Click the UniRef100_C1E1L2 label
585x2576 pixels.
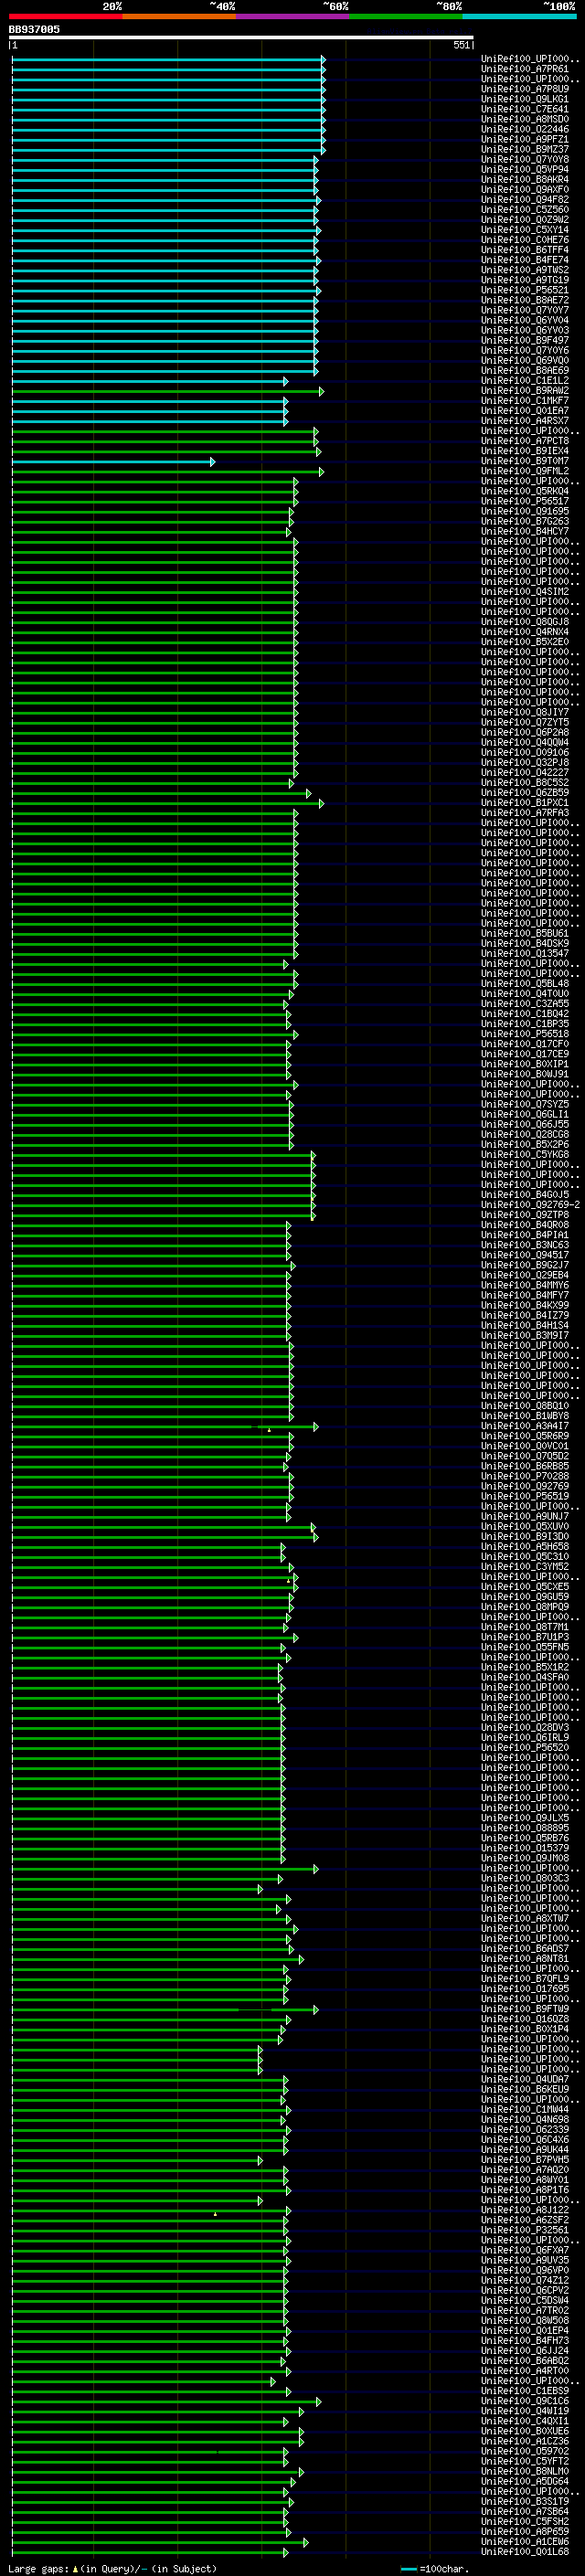(x=525, y=381)
